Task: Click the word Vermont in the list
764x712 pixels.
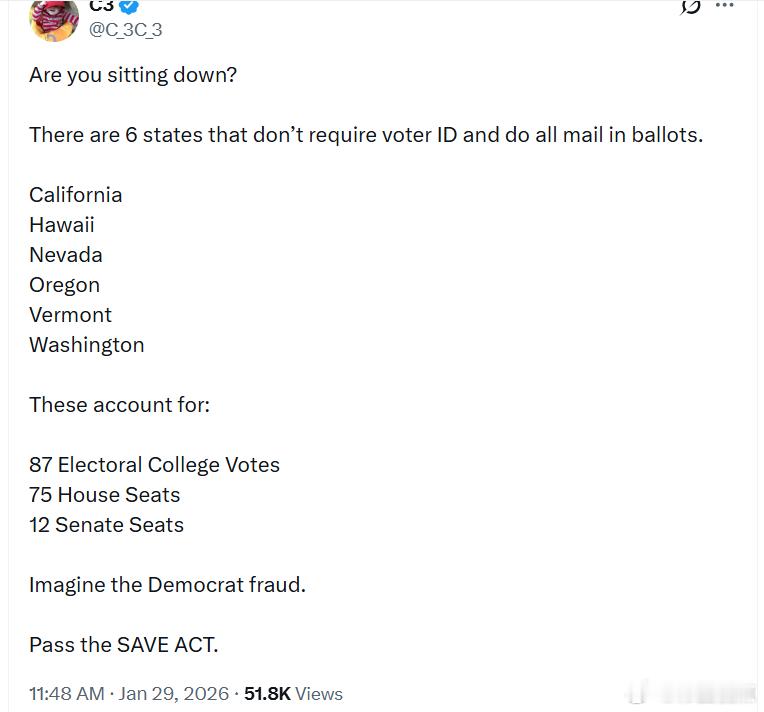Action: 71,315
